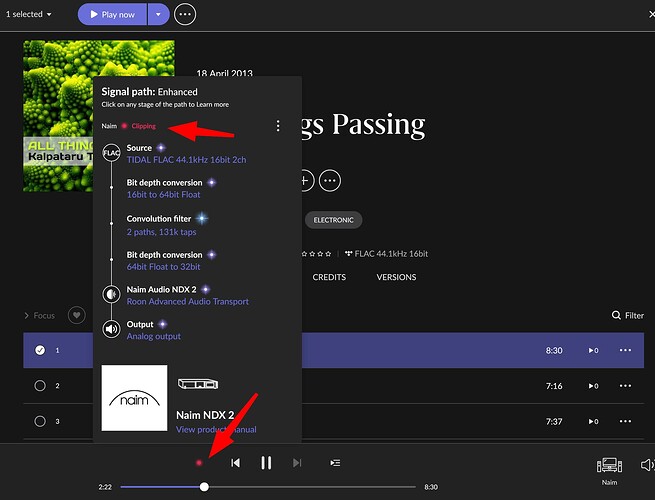The width and height of the screenshot is (655, 500).
Task: Click the Naim Audio NDX 2 speaker icon
Action: (x=112, y=294)
